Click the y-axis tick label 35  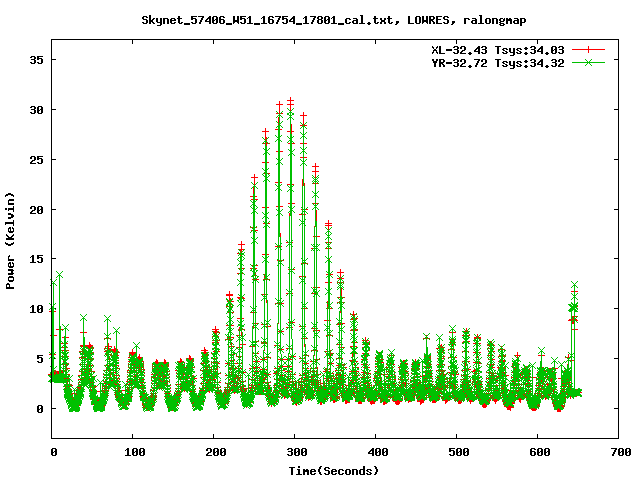(36, 60)
